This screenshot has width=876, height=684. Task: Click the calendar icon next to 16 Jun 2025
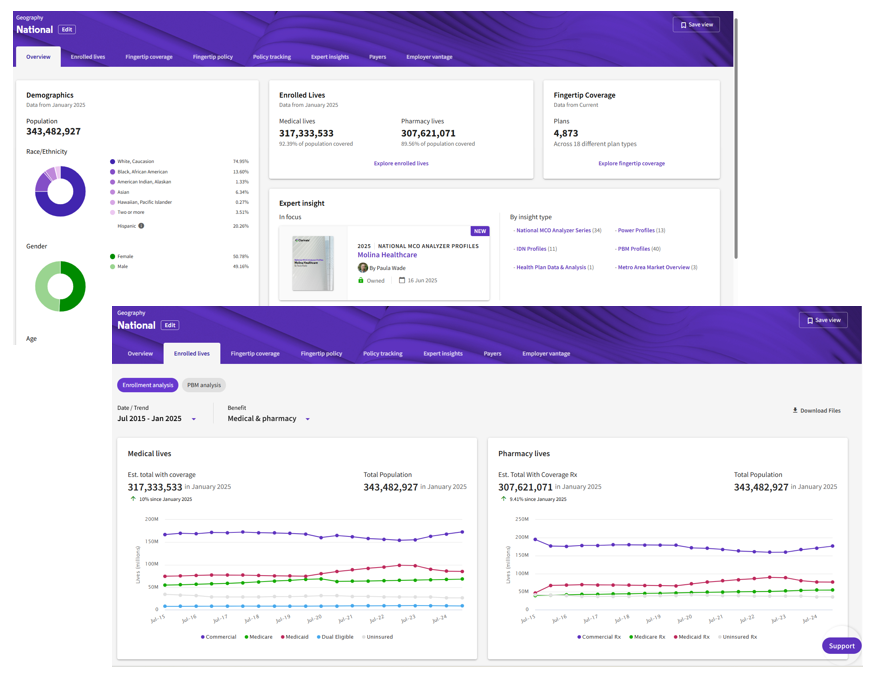coord(402,281)
